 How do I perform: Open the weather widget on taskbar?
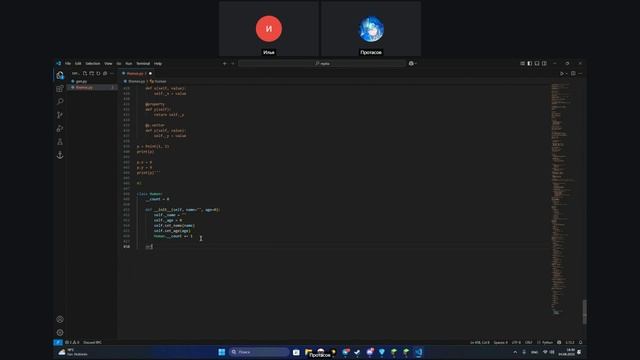click(x=73, y=352)
